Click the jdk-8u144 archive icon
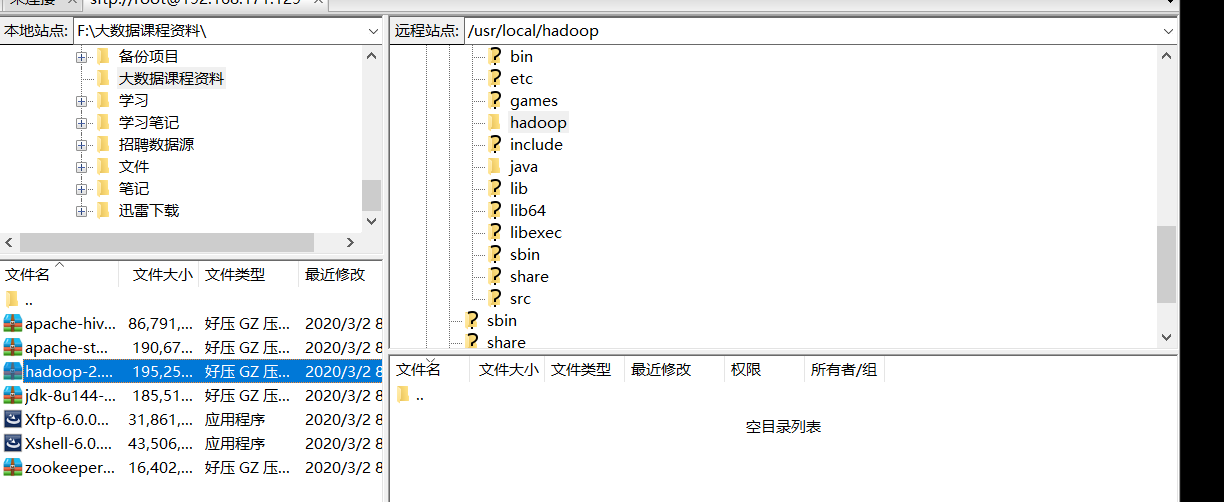Image resolution: width=1224 pixels, height=502 pixels. point(12,395)
